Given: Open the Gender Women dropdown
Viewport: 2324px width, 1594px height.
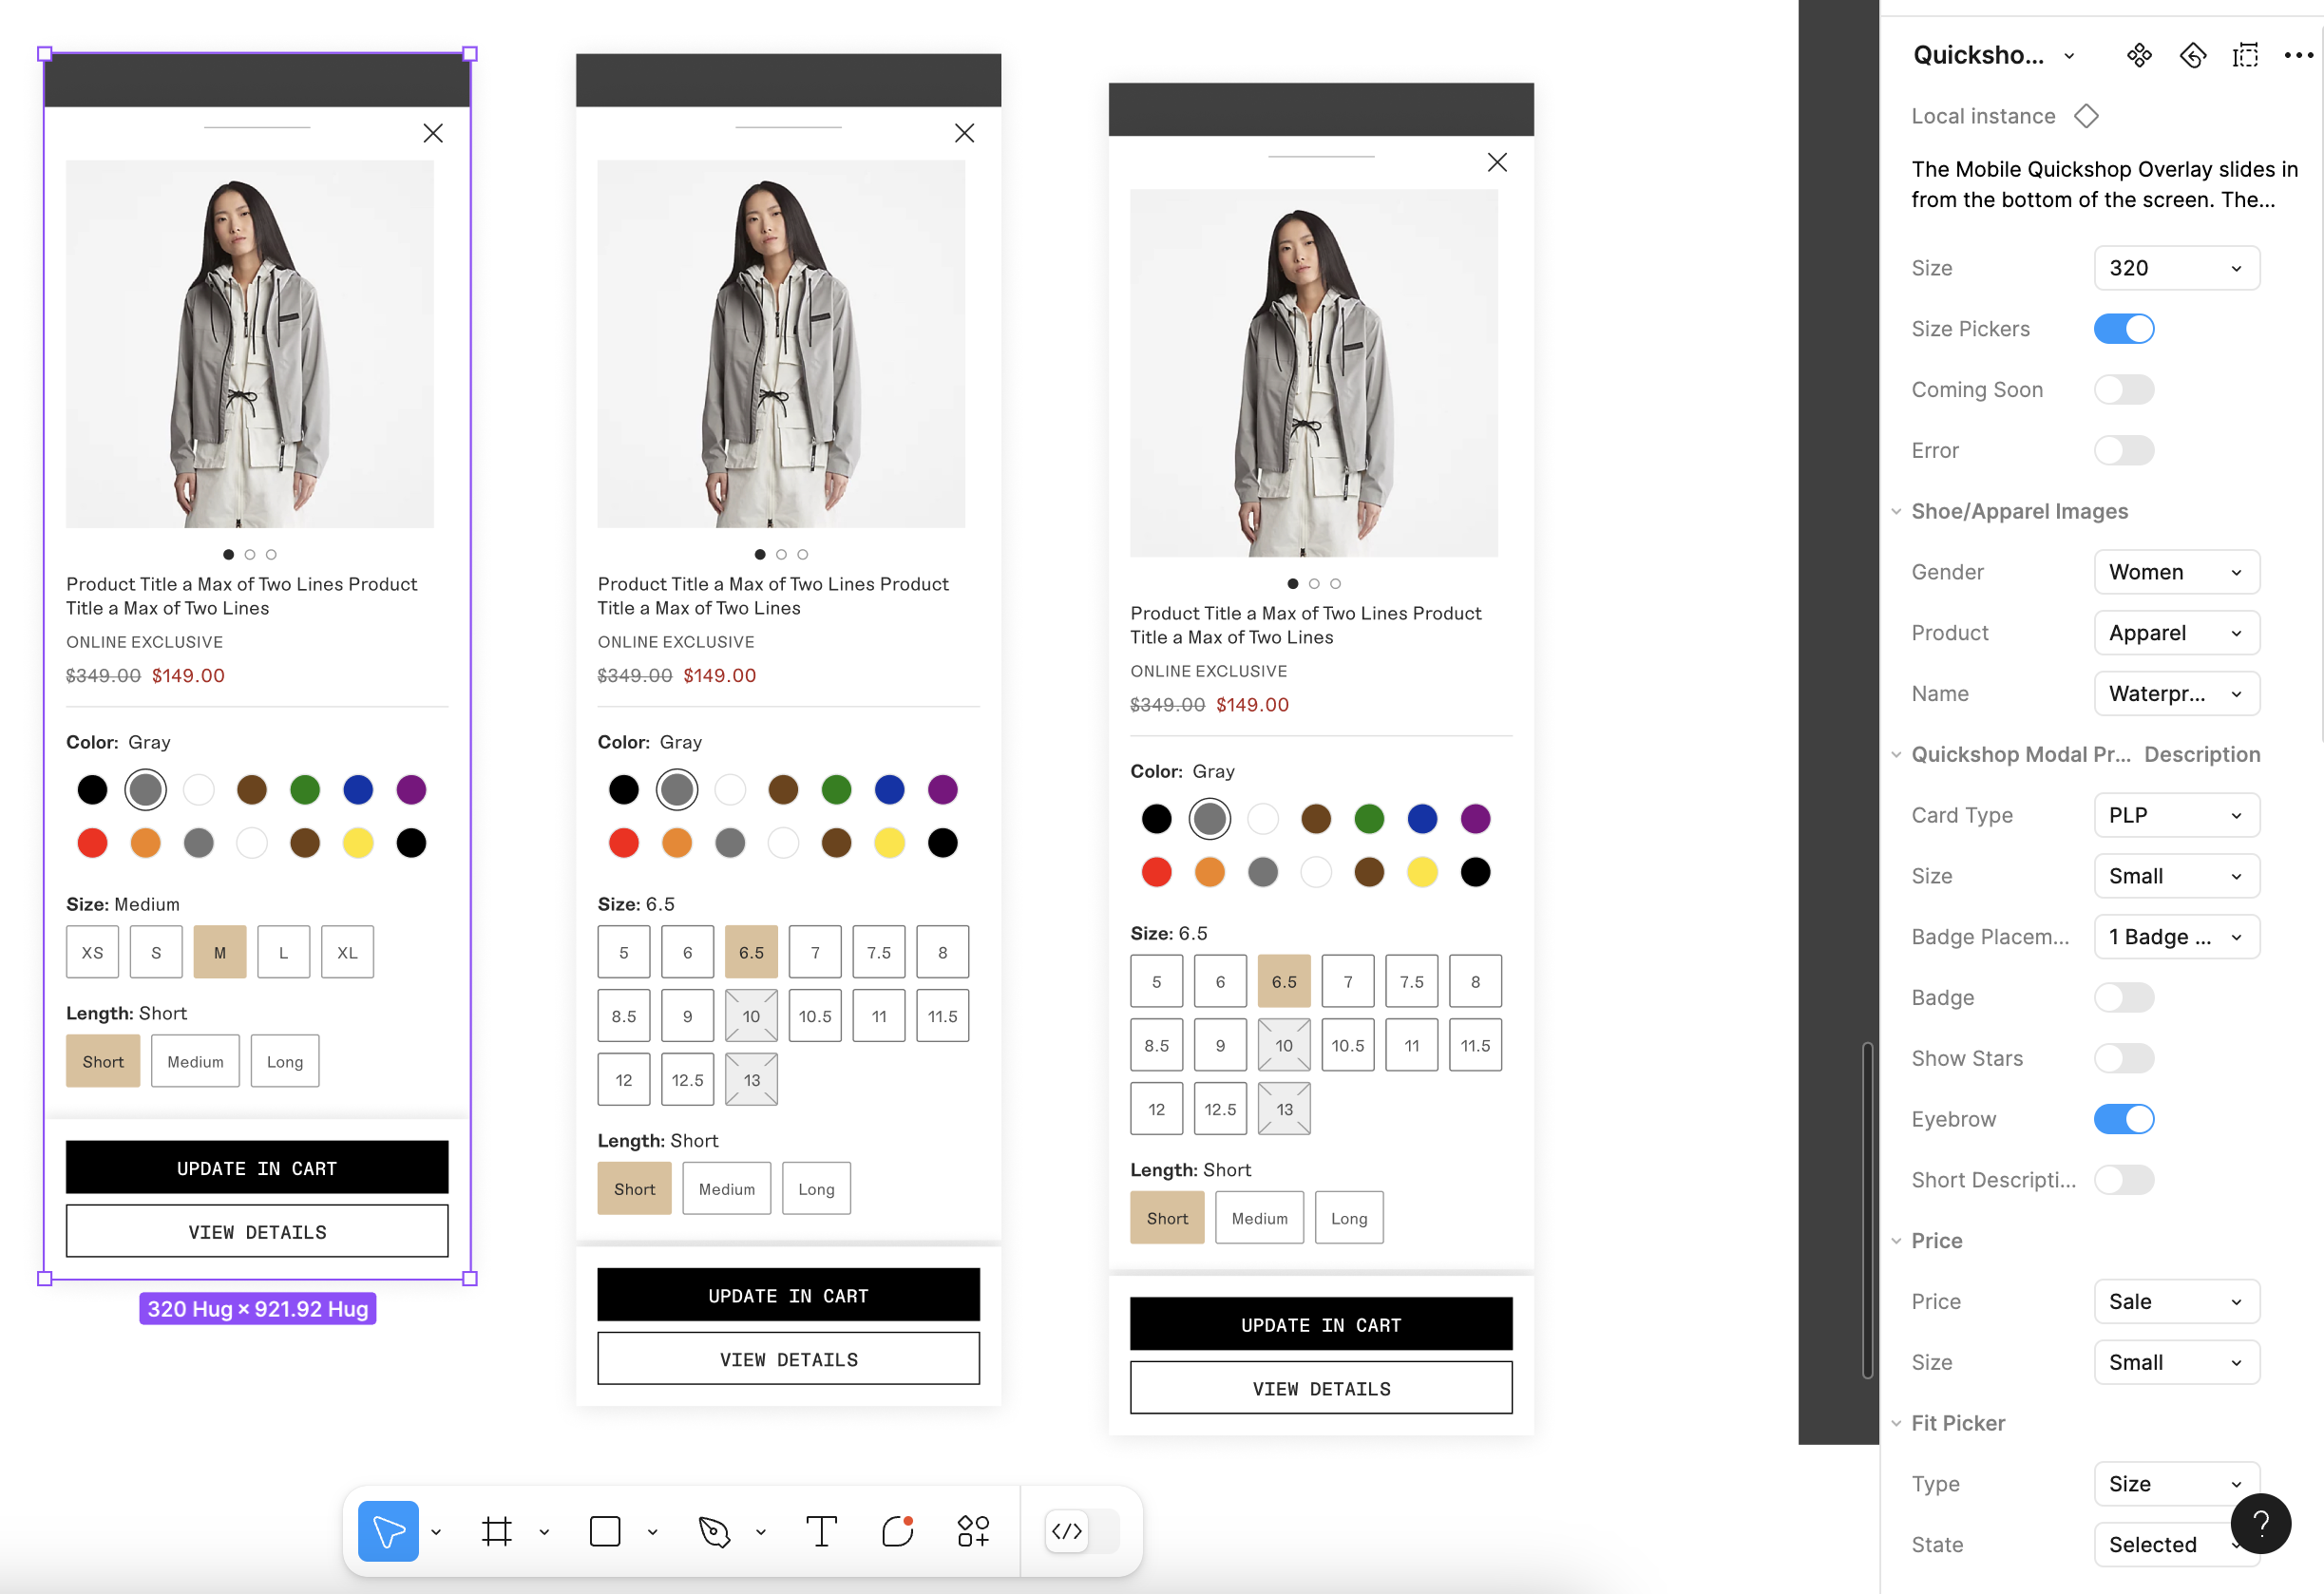Looking at the screenshot, I should pos(2176,572).
